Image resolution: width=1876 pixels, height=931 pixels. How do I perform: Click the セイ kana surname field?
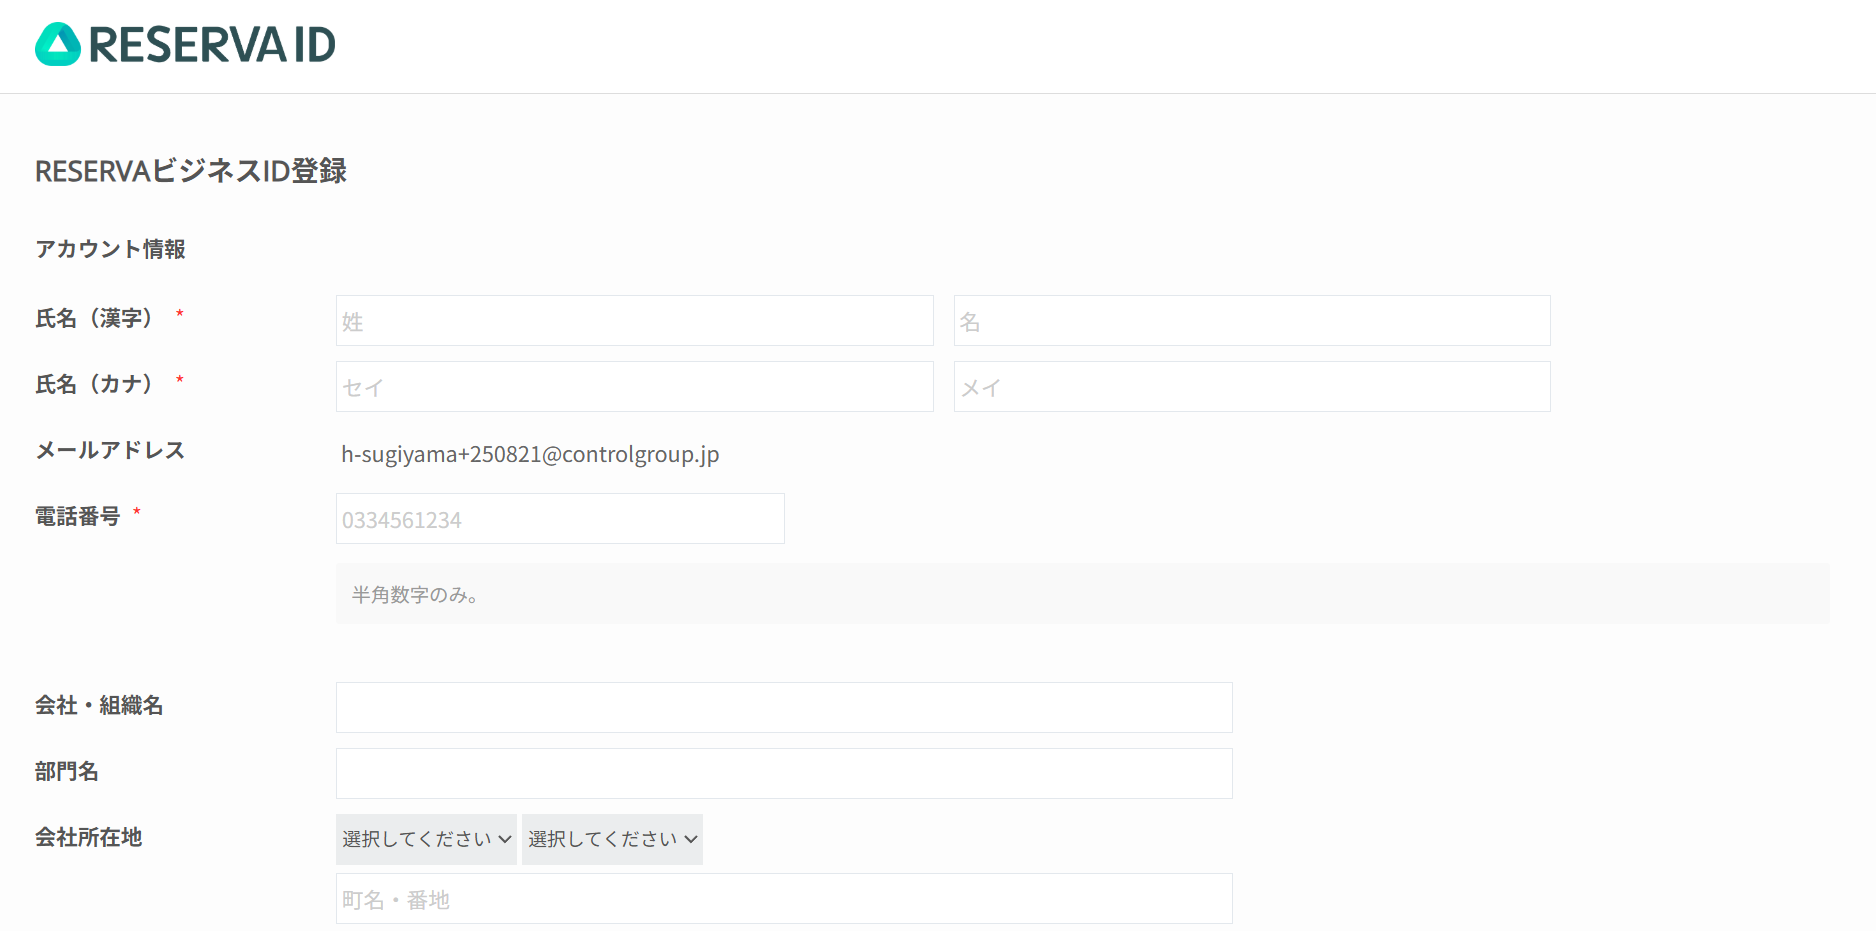(635, 387)
